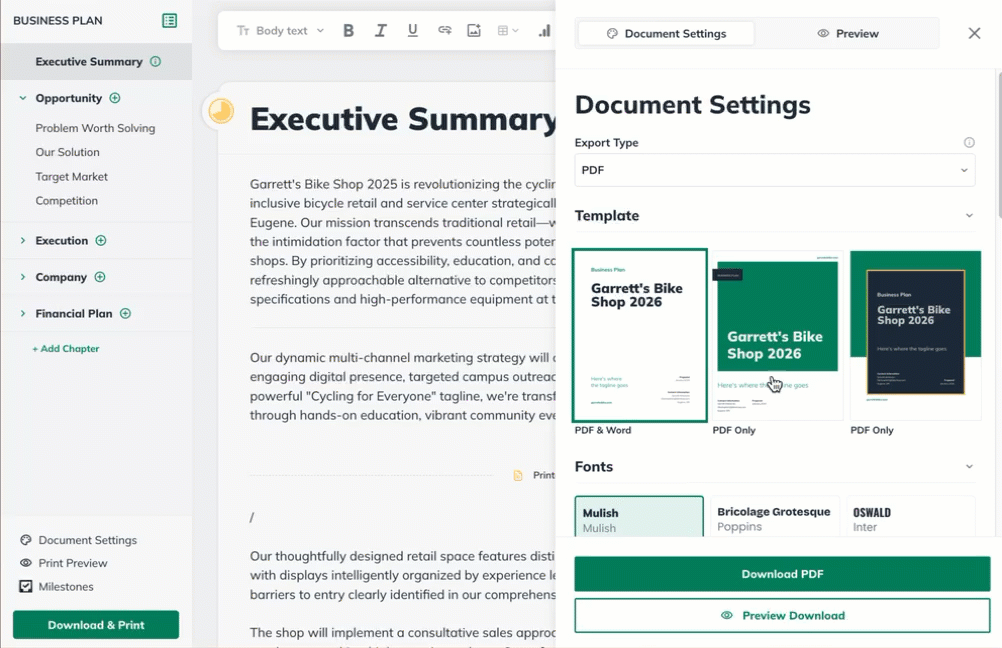
Task: Open the Export Type PDF dropdown
Action: click(774, 170)
